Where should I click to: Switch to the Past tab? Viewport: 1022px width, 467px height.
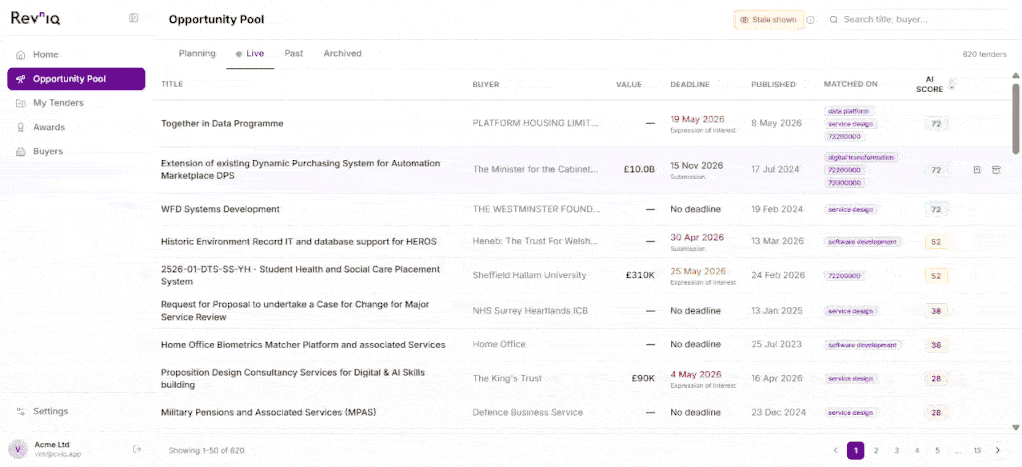click(293, 53)
